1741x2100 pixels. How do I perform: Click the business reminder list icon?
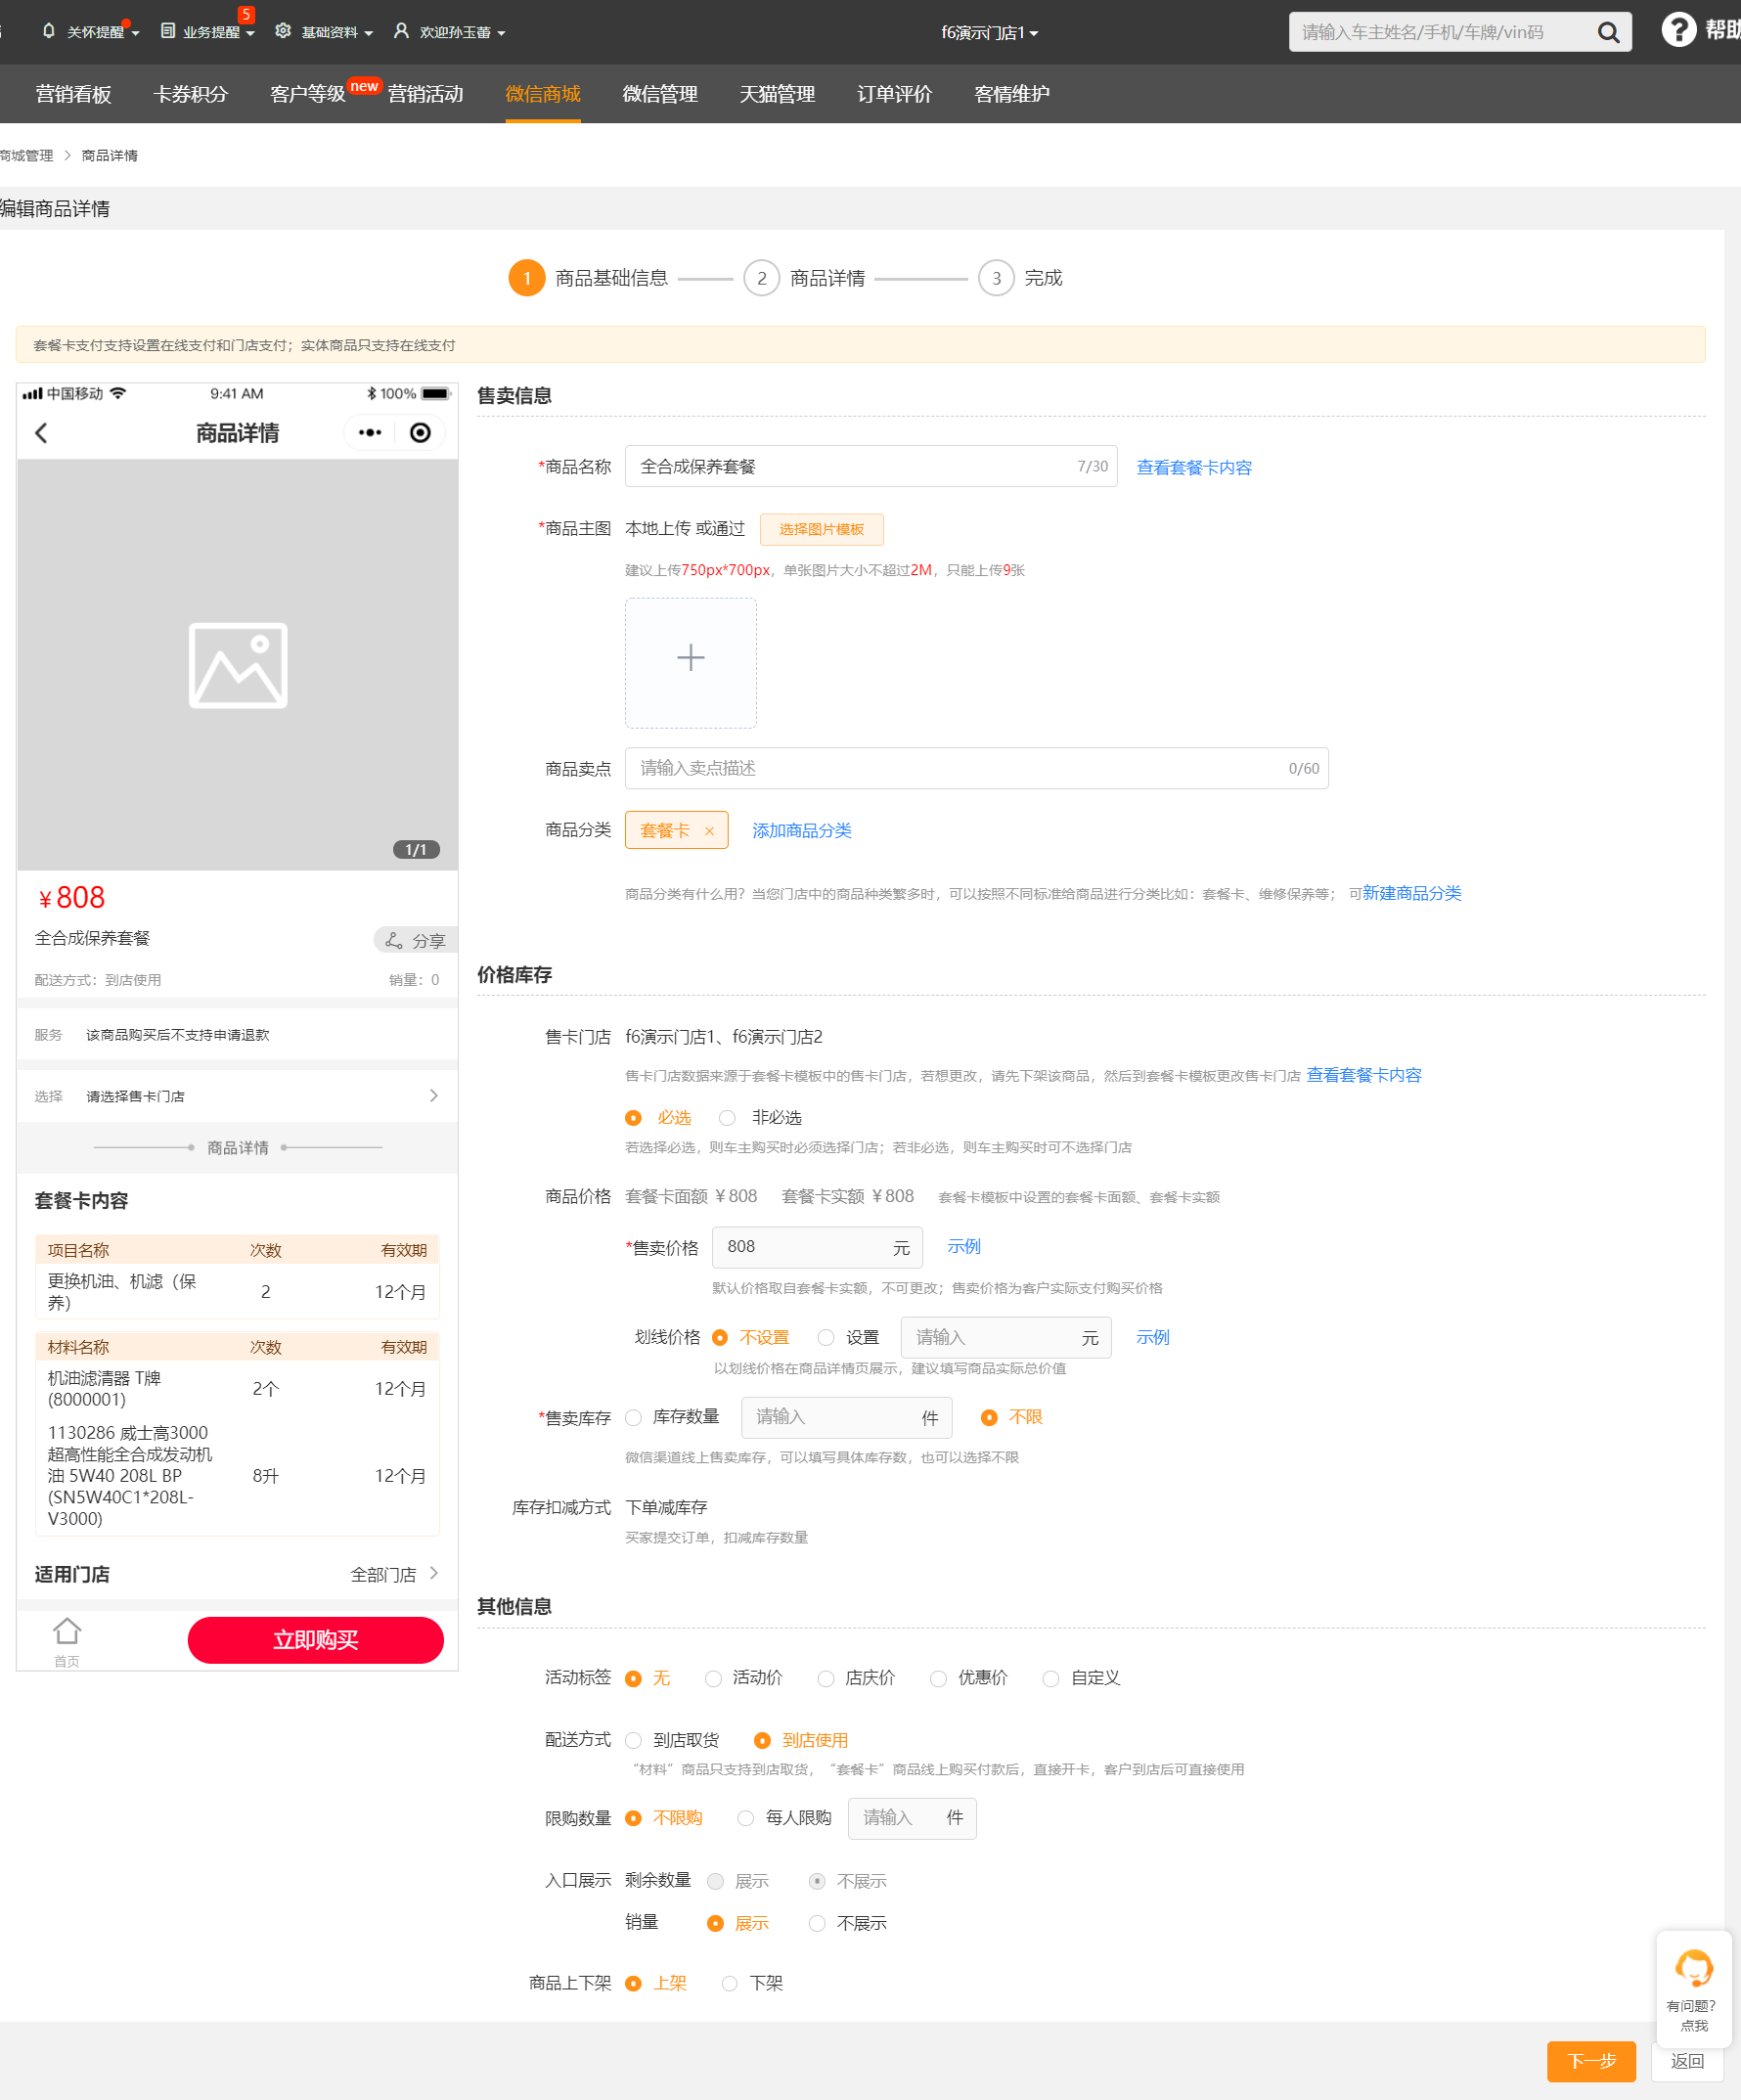pos(168,31)
